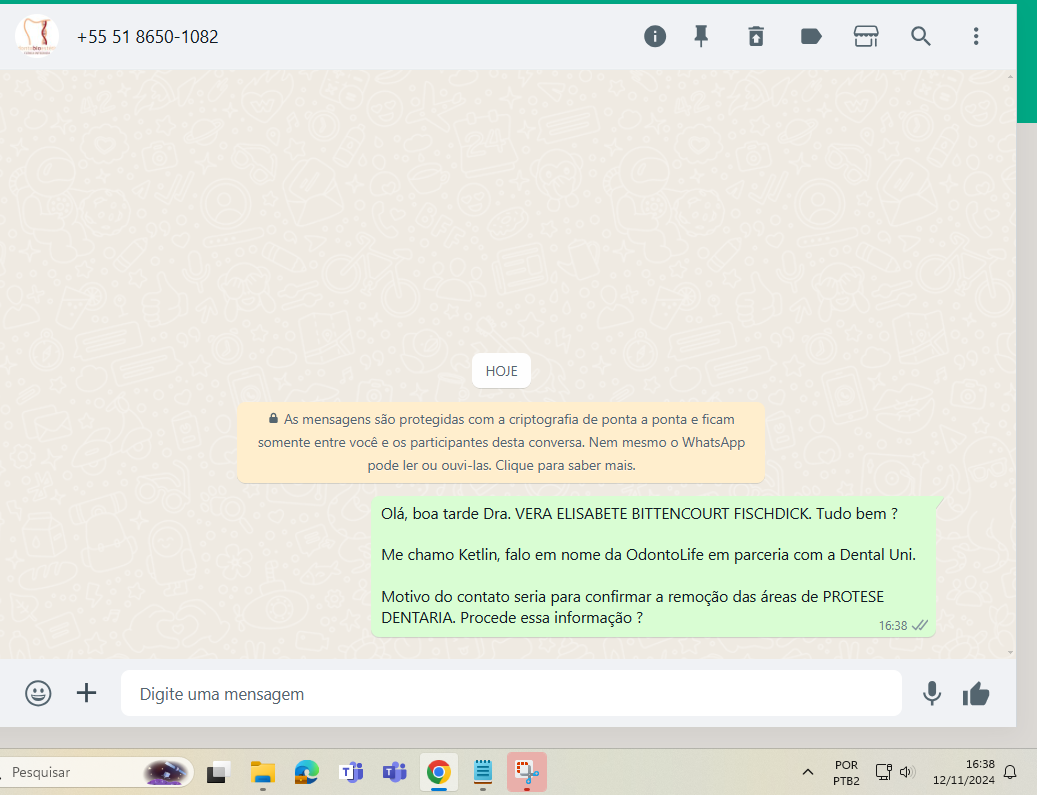1037x795 pixels.
Task: Open first Microsoft Teams taskbar icon
Action: [x=351, y=772]
